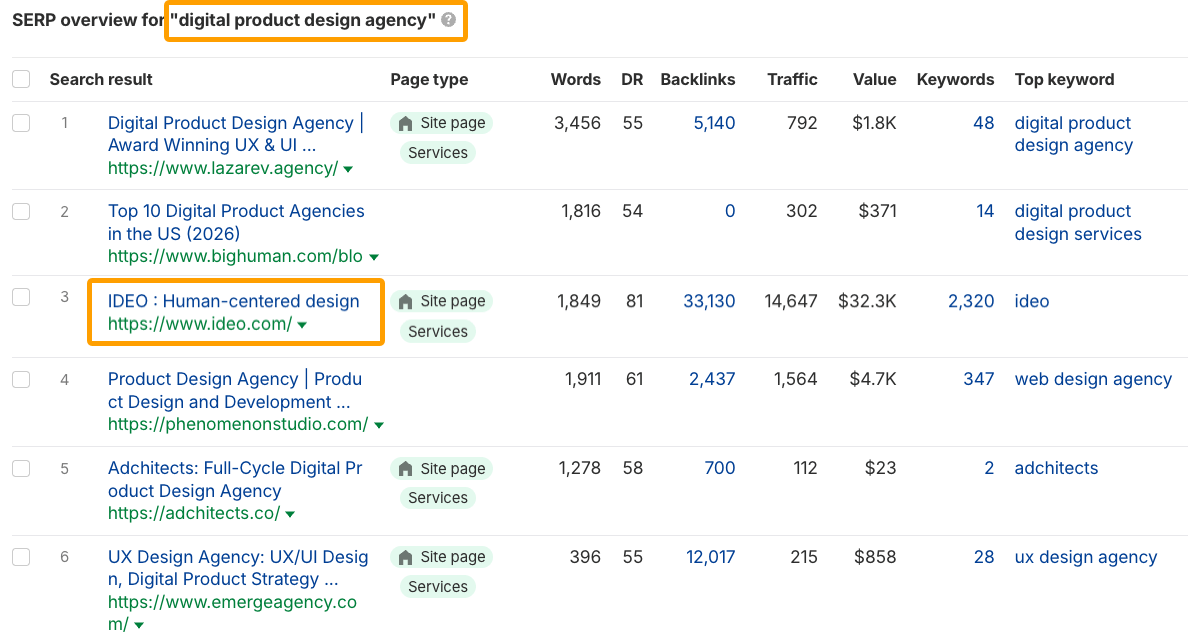The height and width of the screenshot is (643, 1191).
Task: Click the digital product design agency top keyword
Action: tap(1073, 133)
